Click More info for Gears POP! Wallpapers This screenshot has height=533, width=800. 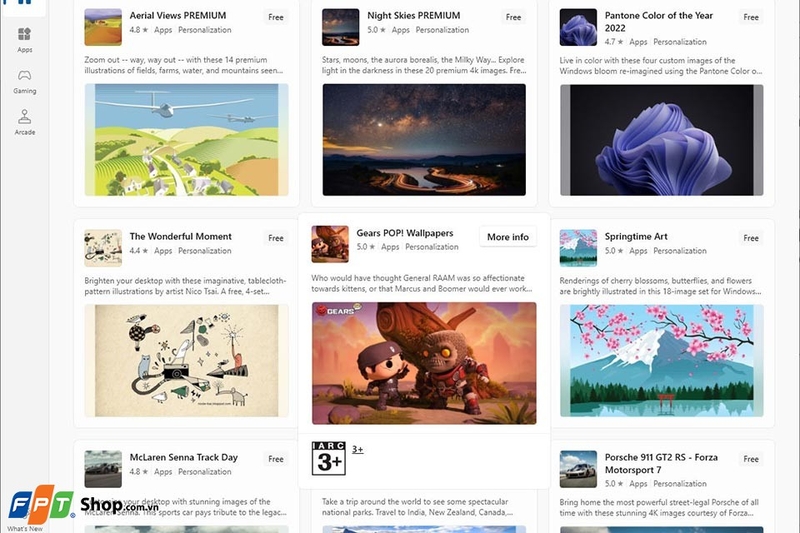point(508,237)
